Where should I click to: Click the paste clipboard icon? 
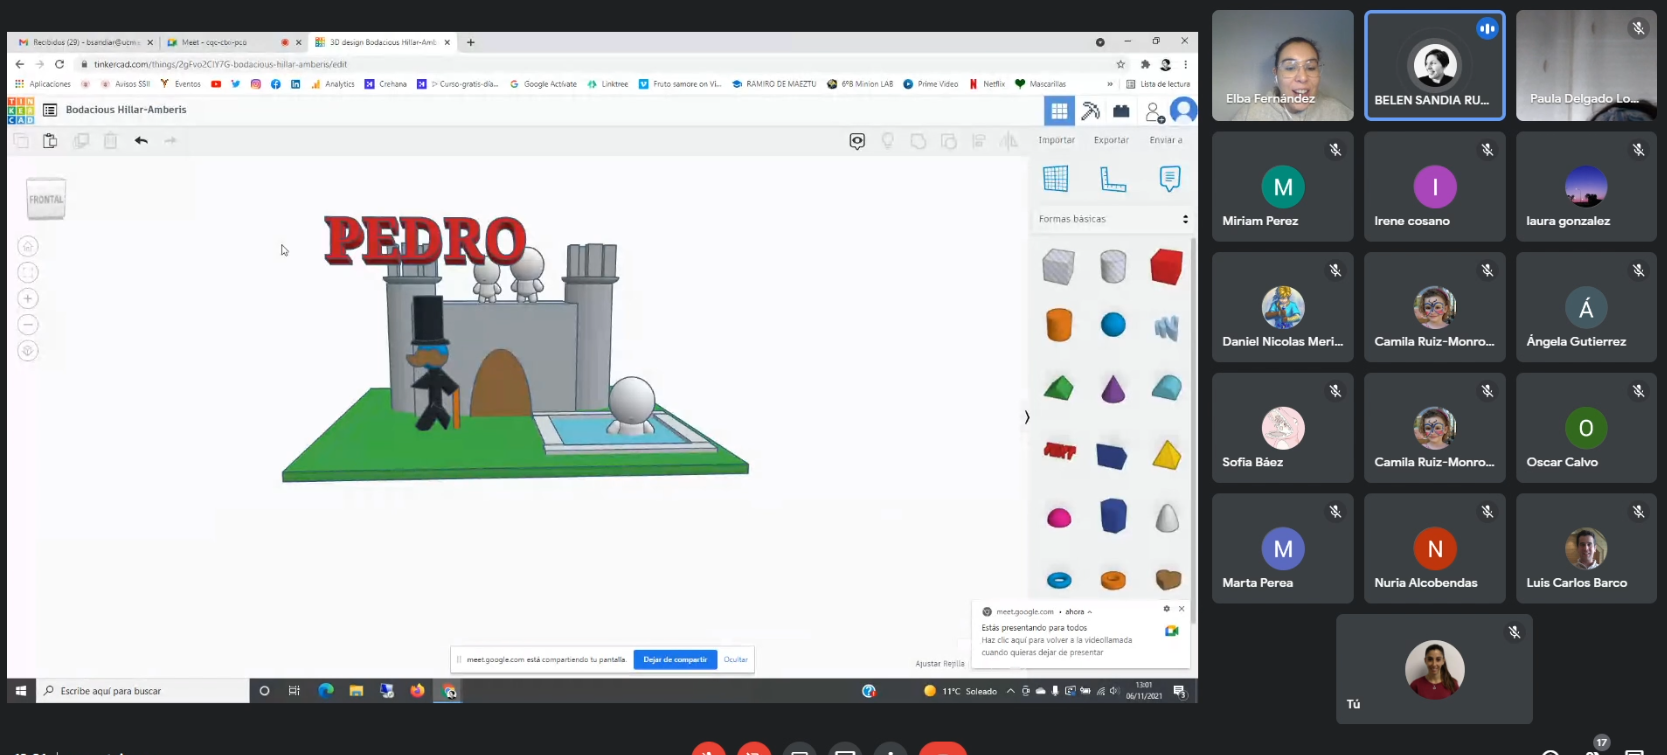coord(50,141)
